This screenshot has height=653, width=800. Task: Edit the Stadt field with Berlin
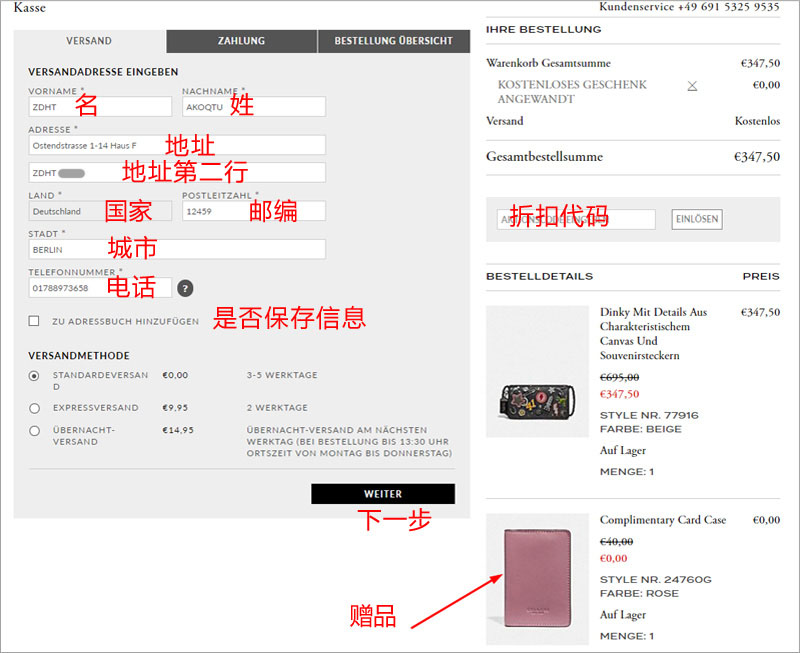[177, 249]
